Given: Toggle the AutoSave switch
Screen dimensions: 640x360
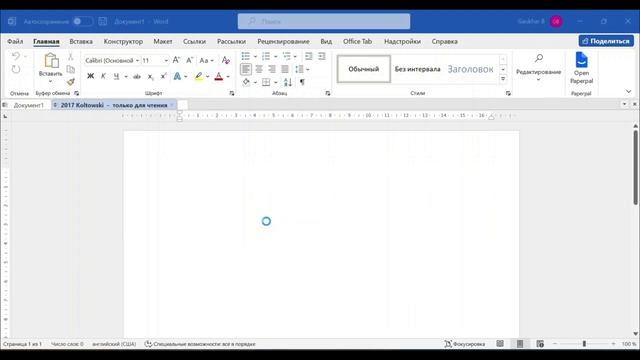Looking at the screenshot, I should [82, 21].
